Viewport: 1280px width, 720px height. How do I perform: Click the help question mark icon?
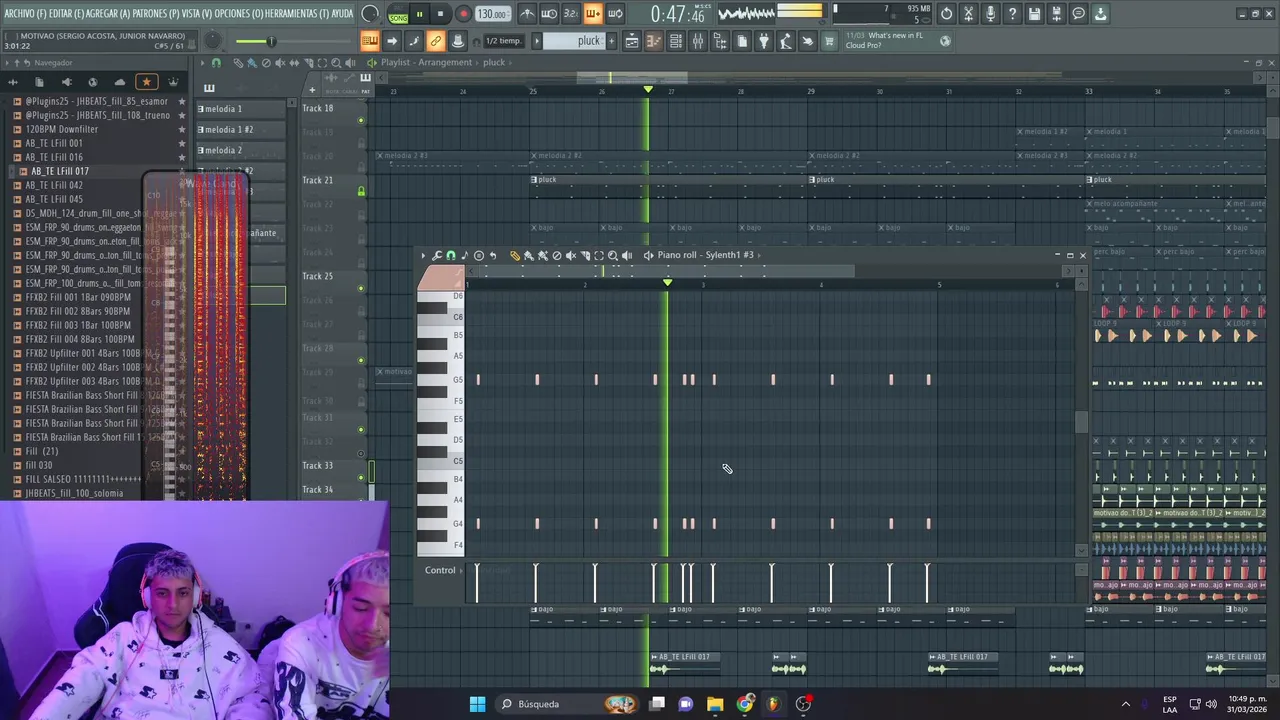(x=1012, y=14)
